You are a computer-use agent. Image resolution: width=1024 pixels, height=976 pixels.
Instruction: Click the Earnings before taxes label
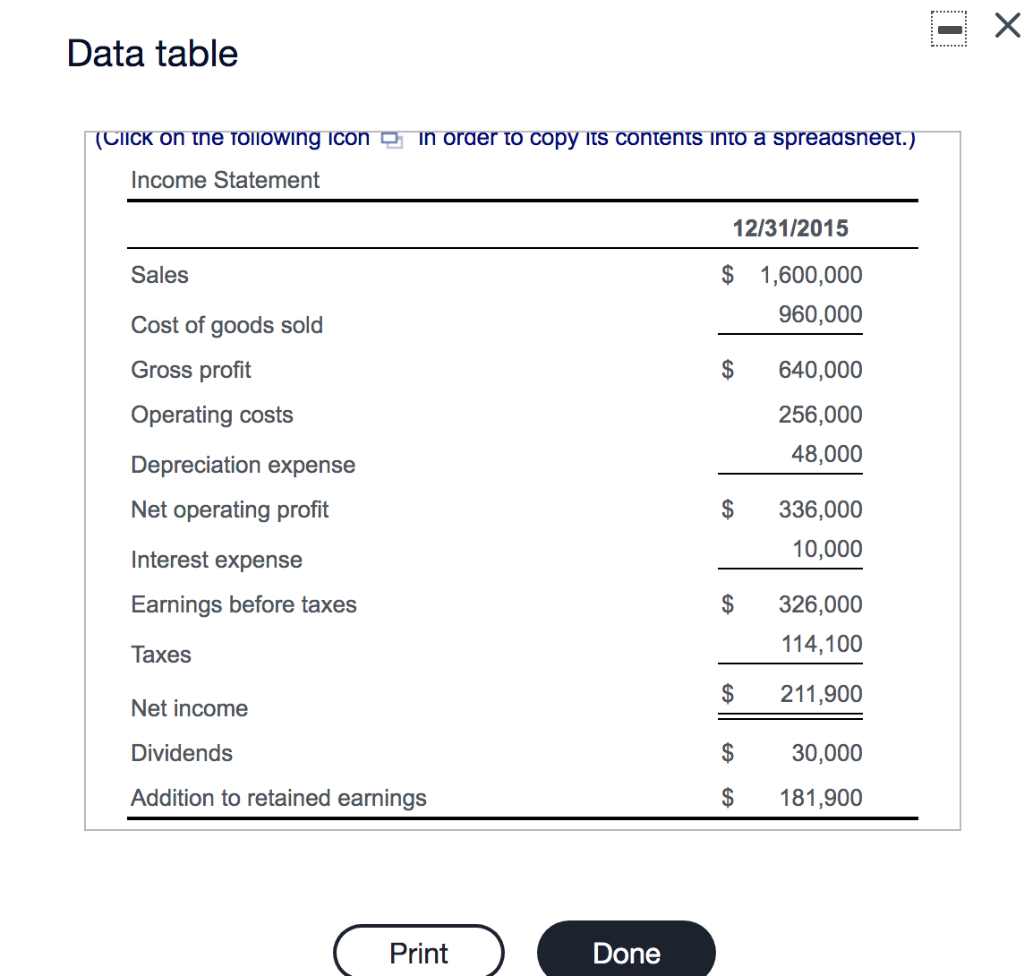(244, 605)
